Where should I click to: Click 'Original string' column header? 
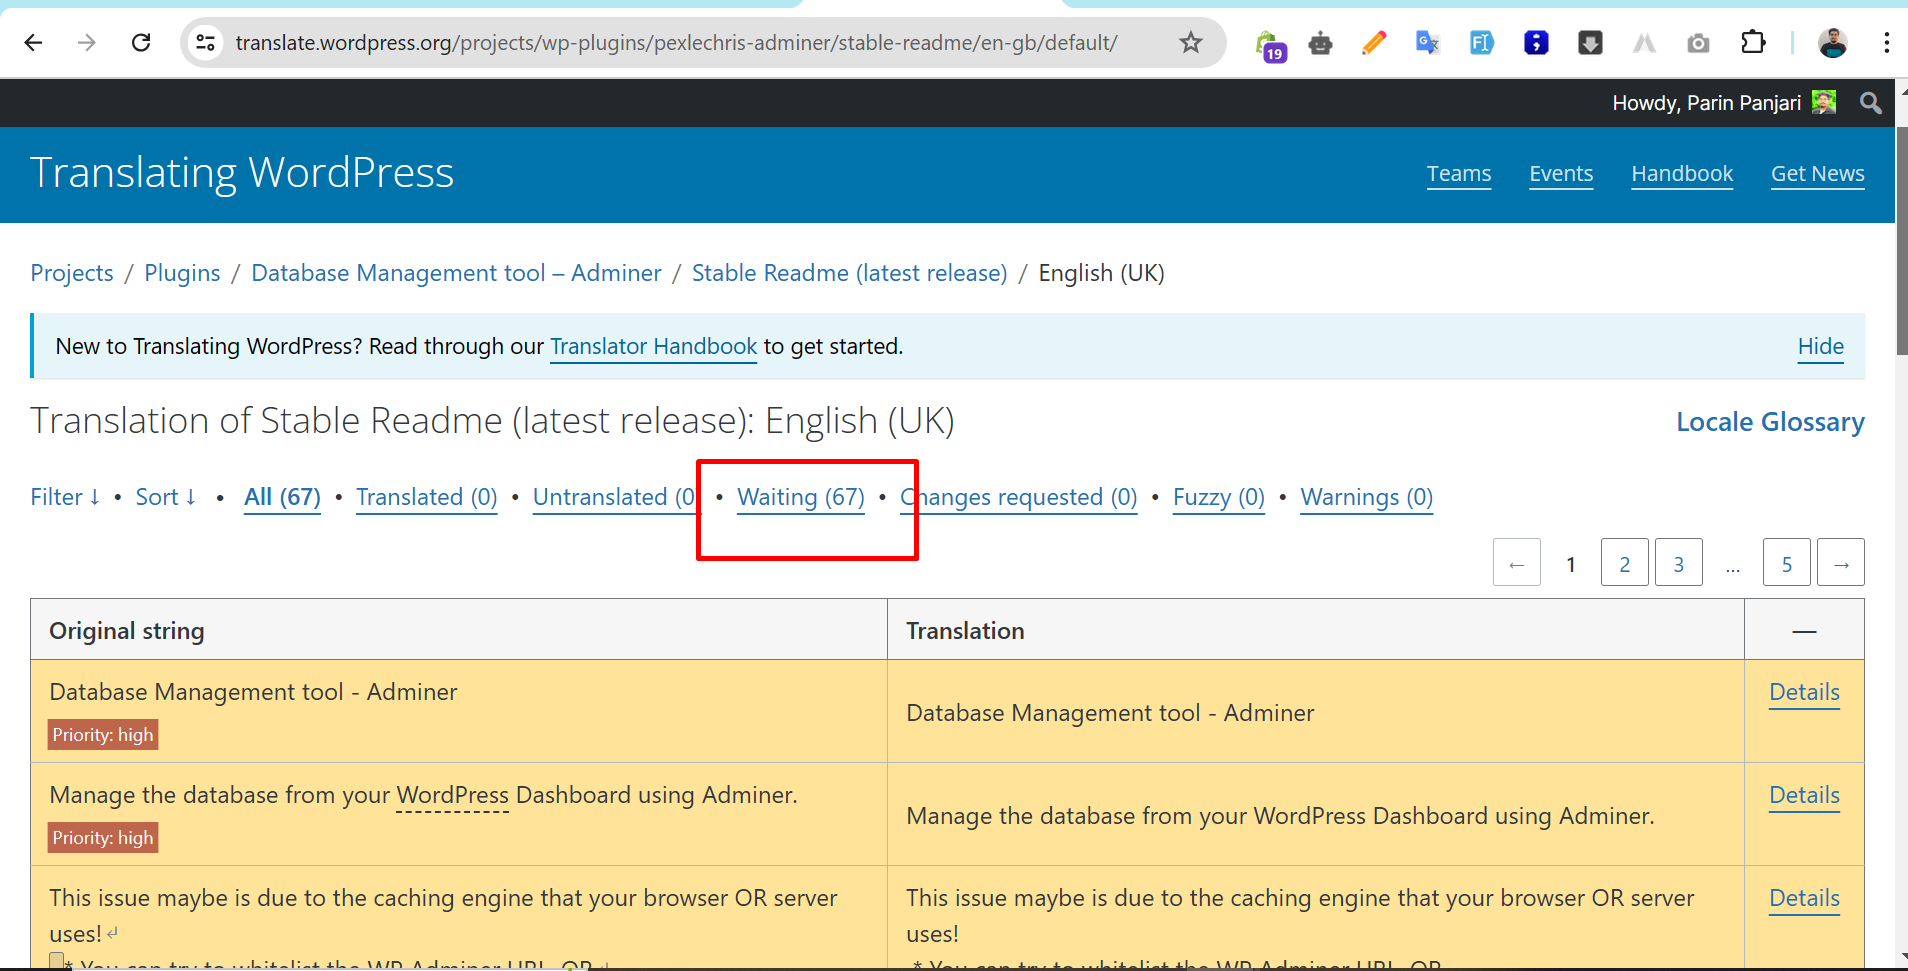127,631
